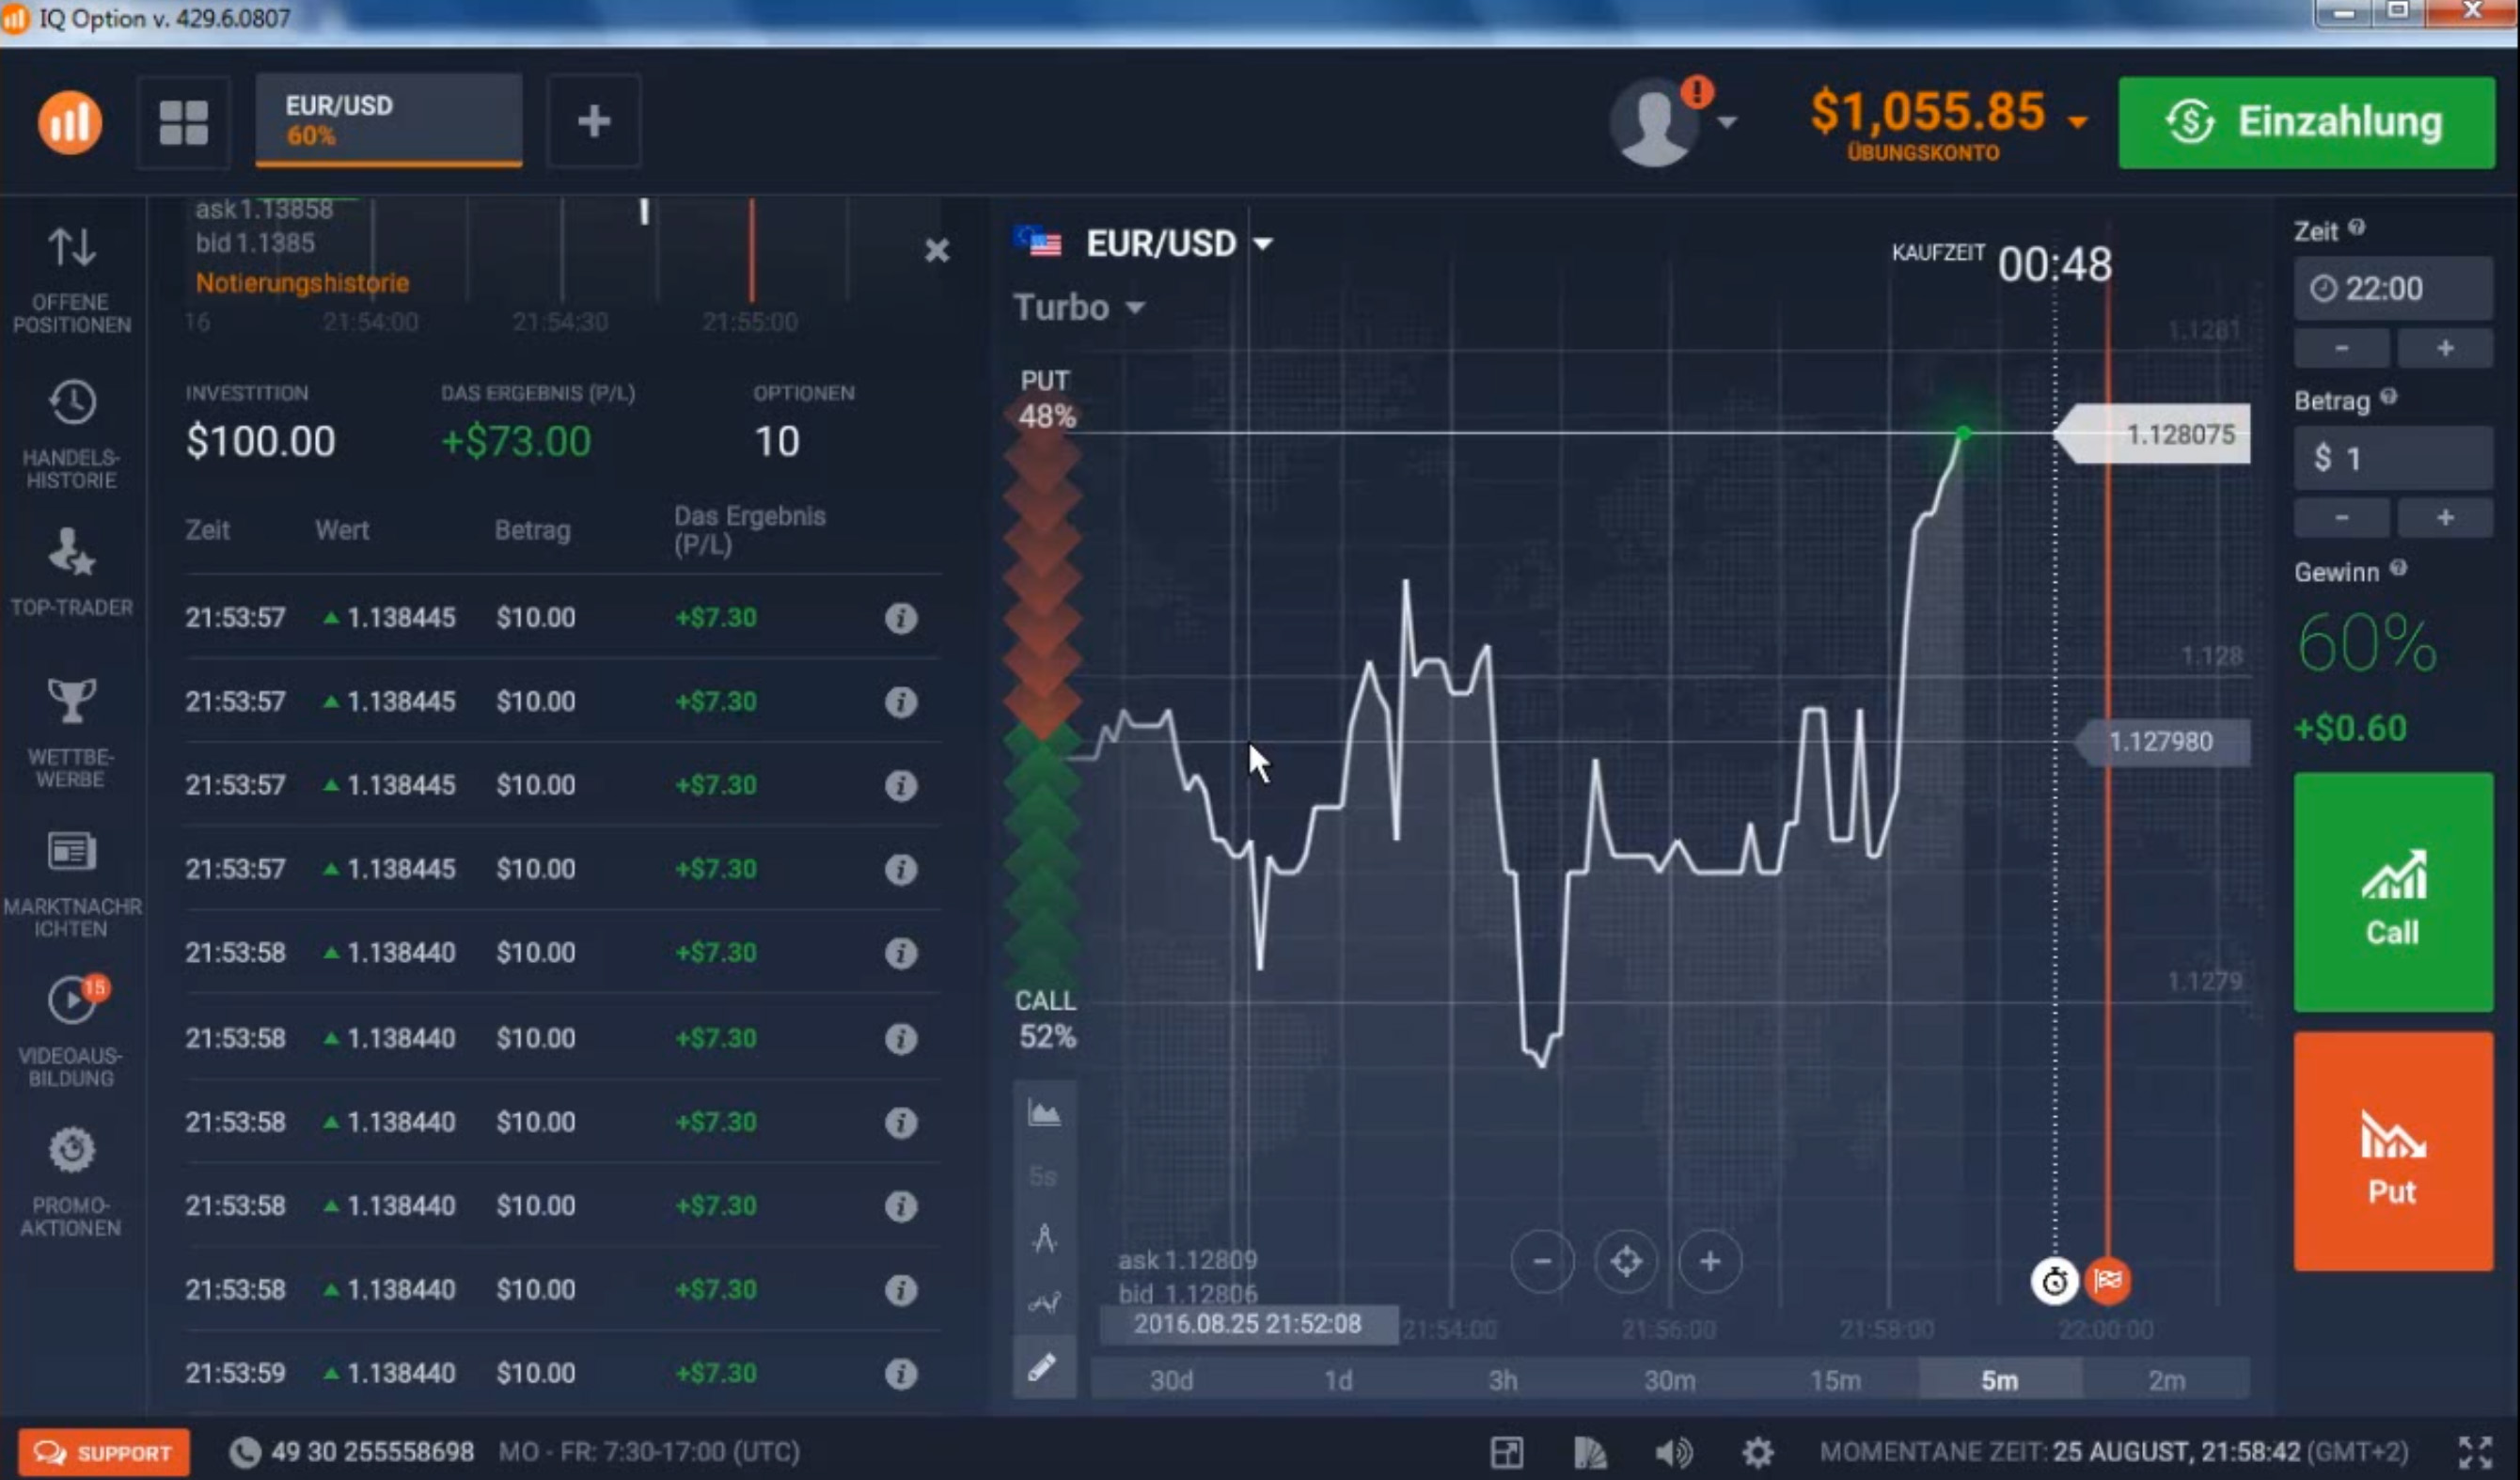Show info for first 21:53:58 trade row

(900, 953)
